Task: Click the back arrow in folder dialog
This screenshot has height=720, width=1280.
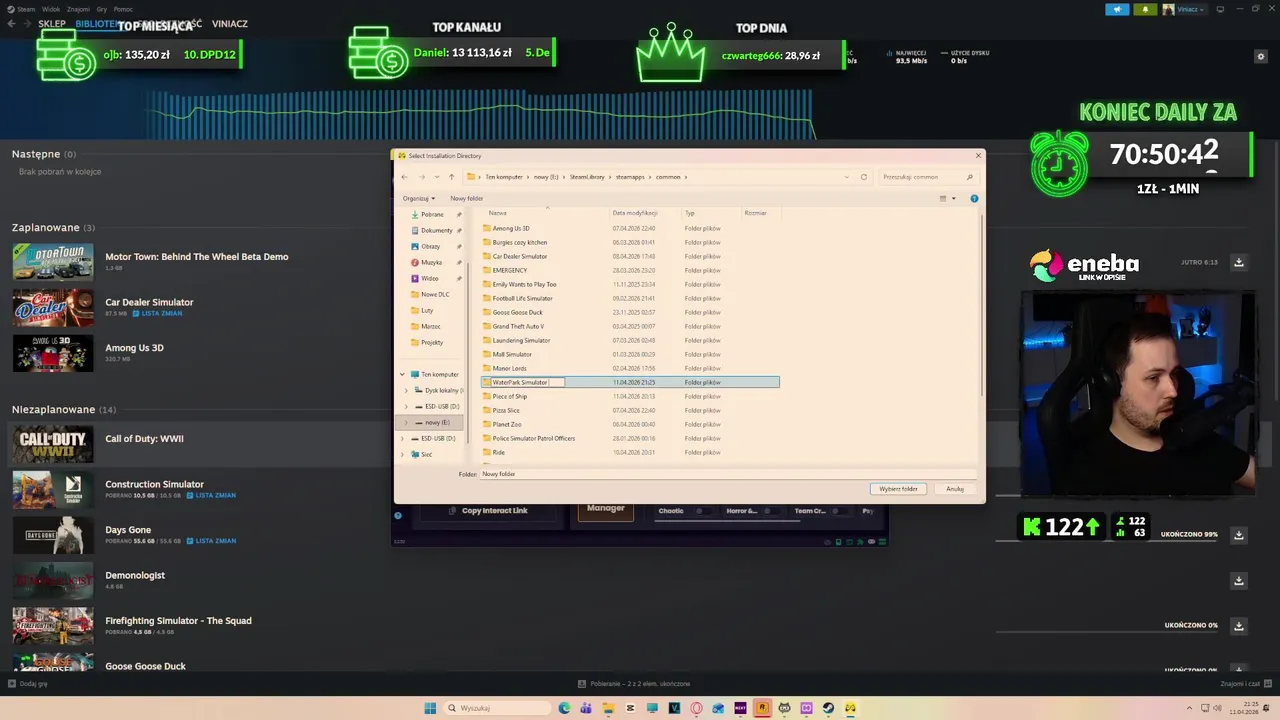Action: coord(404,177)
